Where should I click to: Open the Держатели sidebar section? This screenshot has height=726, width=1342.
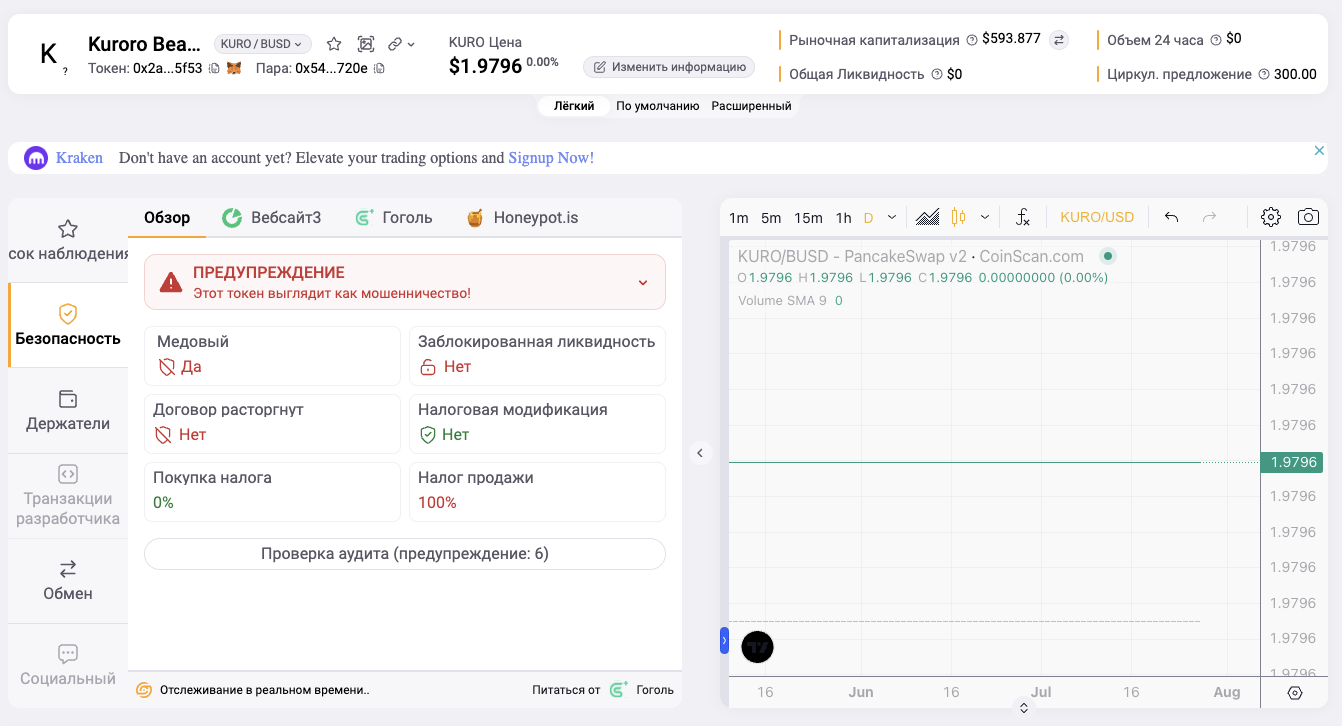pyautogui.click(x=68, y=410)
